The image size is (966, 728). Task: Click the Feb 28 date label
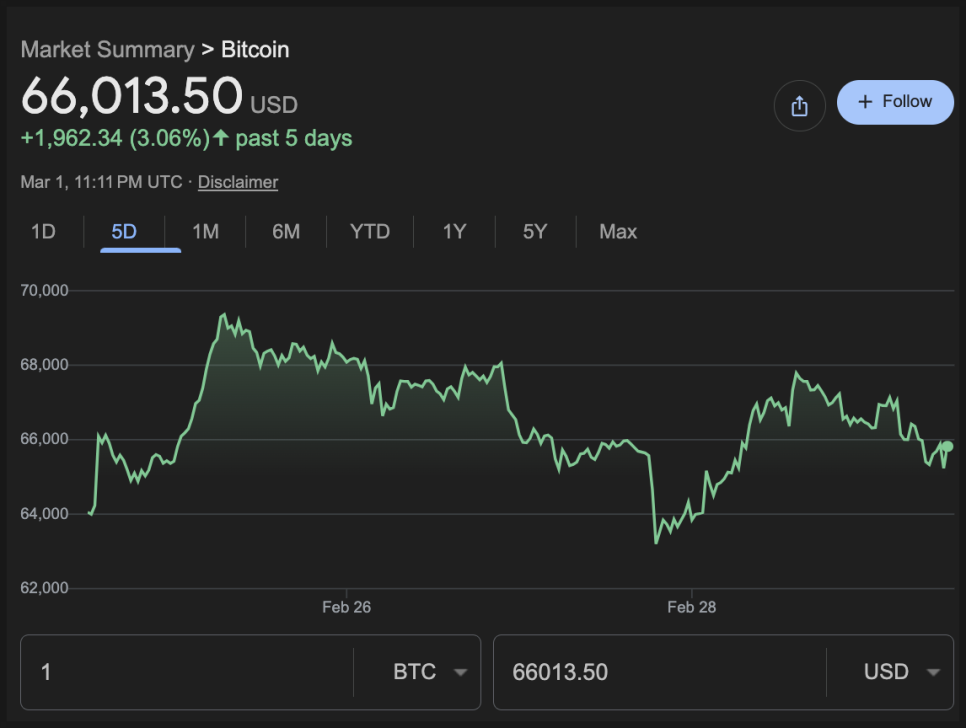point(692,607)
